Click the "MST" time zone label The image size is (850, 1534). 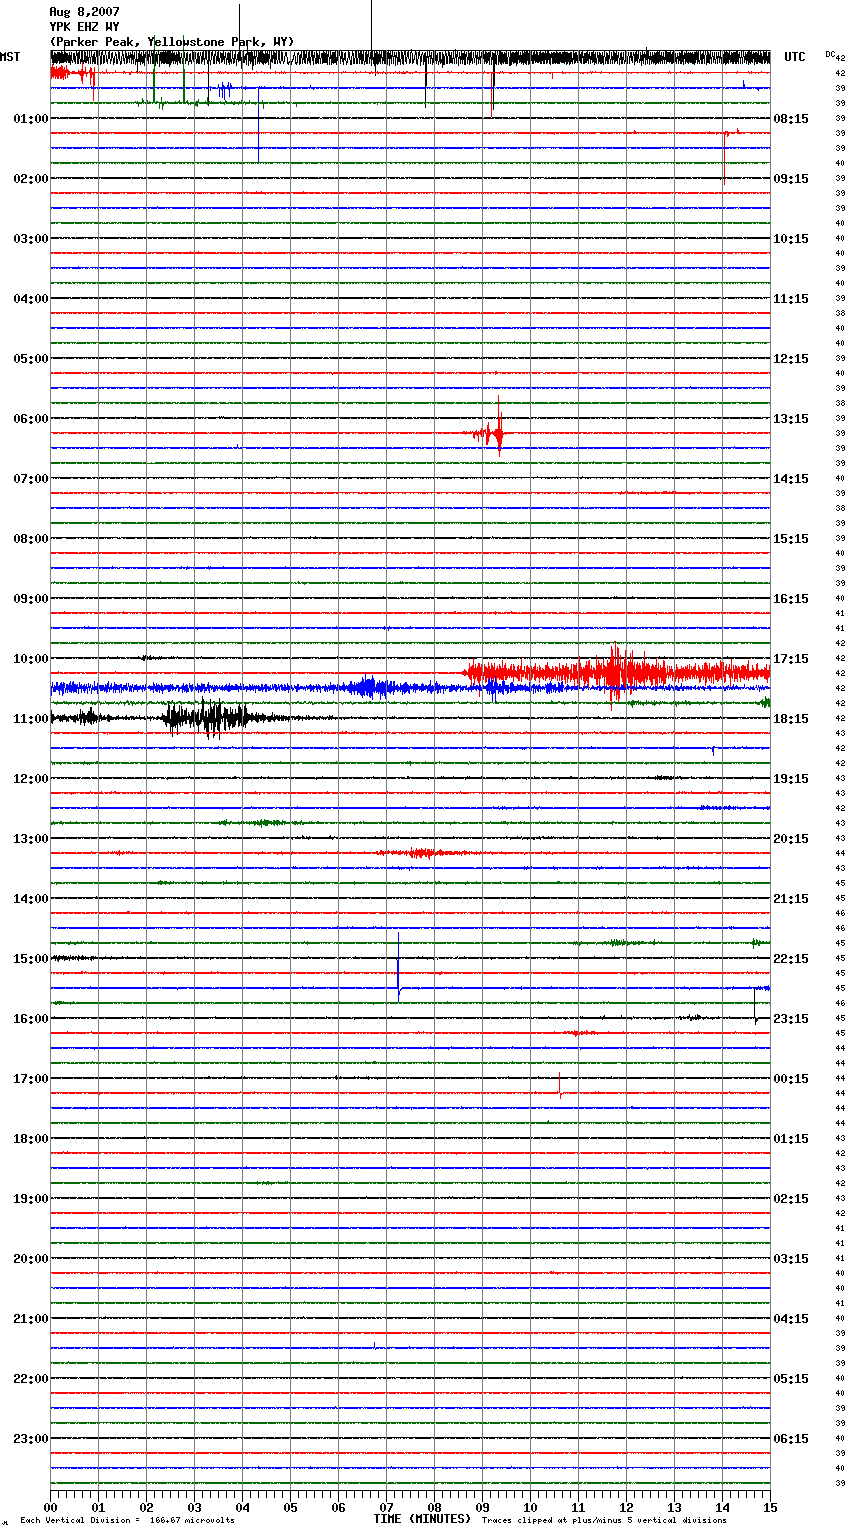tap(10, 57)
